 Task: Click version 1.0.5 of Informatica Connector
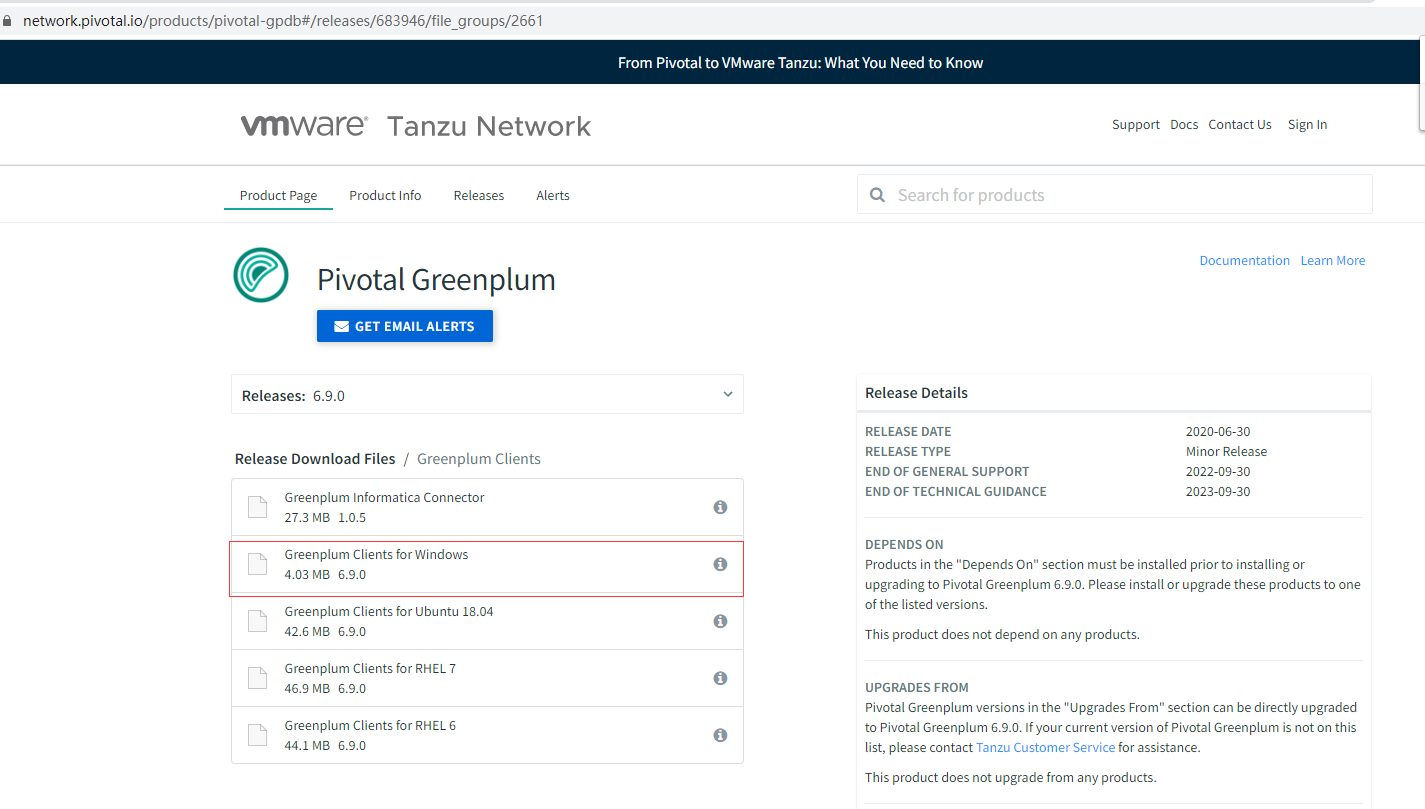[352, 518]
